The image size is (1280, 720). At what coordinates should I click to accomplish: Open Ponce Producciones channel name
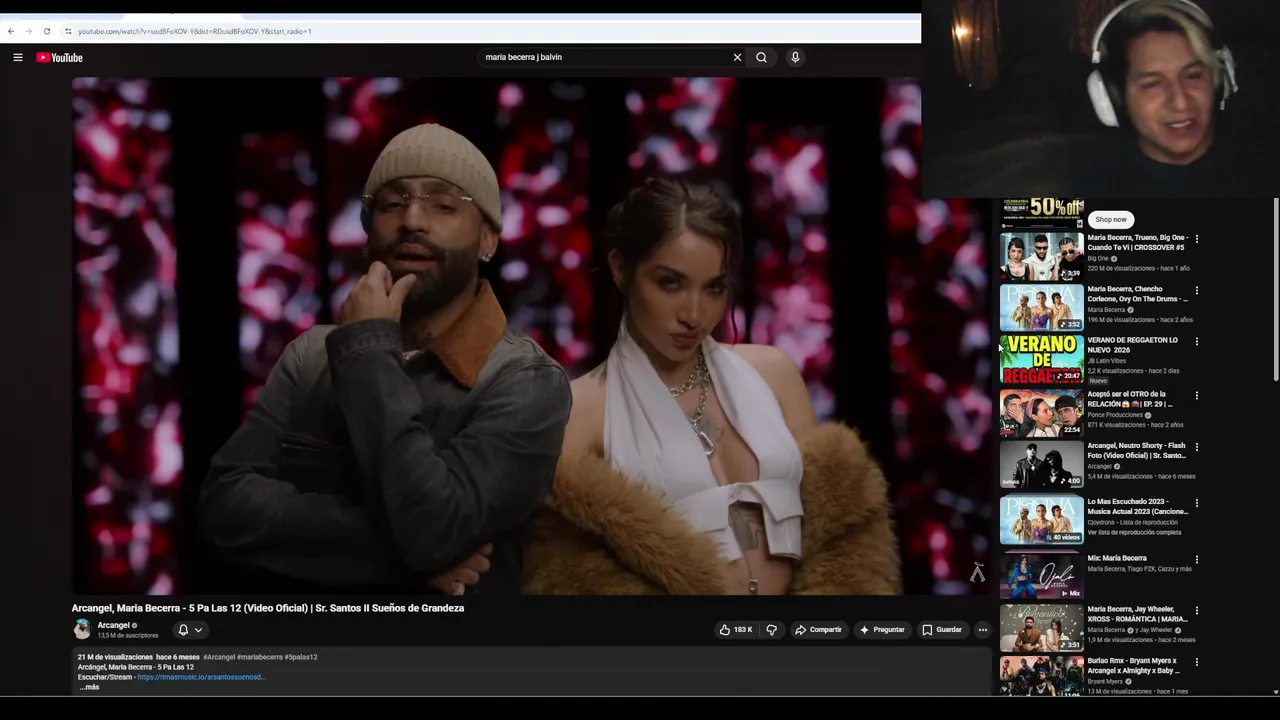point(1115,415)
